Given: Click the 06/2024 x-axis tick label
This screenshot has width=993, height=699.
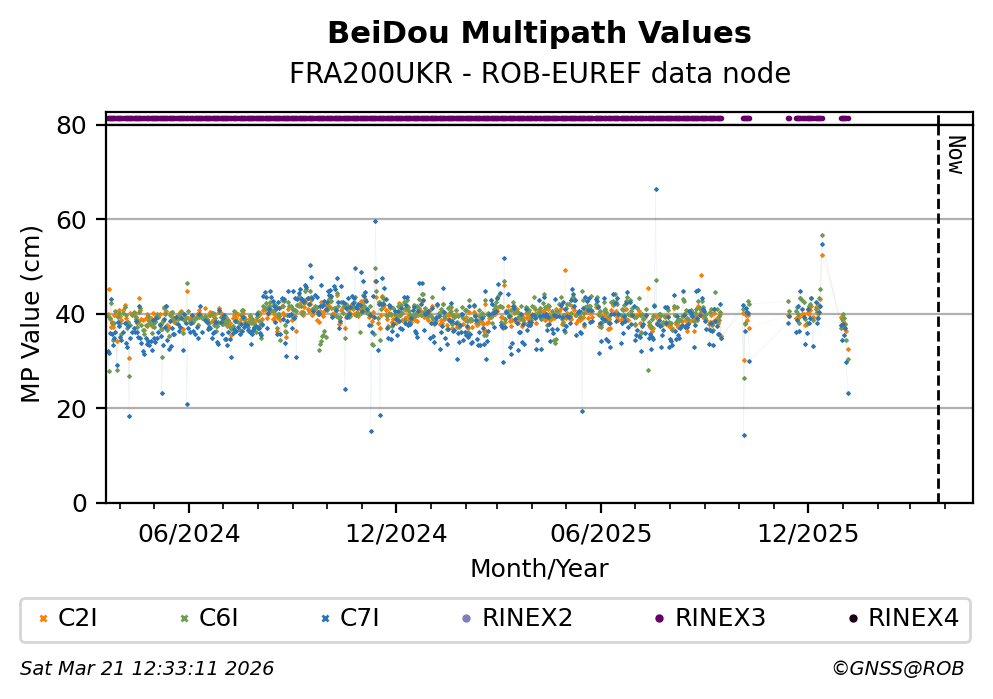Looking at the screenshot, I should pos(189,534).
